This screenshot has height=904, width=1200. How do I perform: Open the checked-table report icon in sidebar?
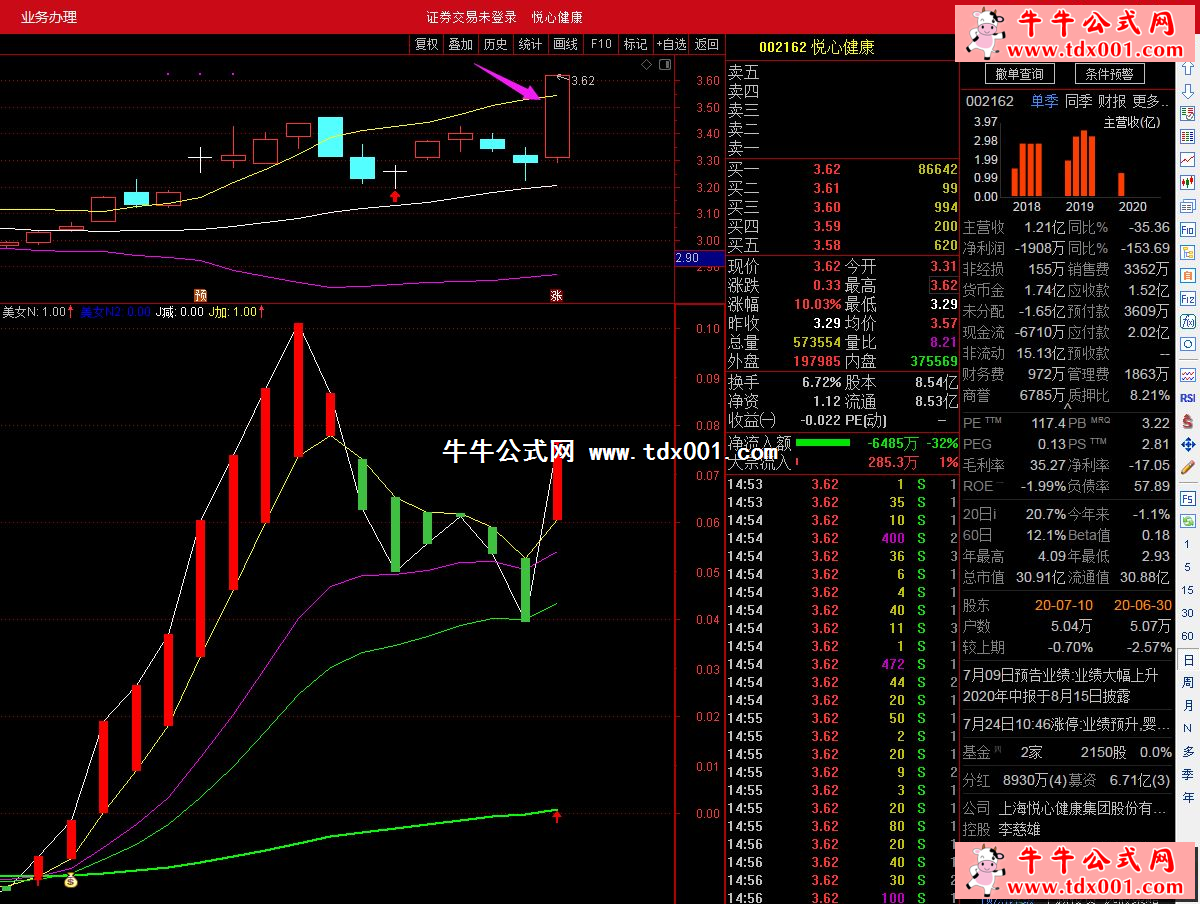1188,112
